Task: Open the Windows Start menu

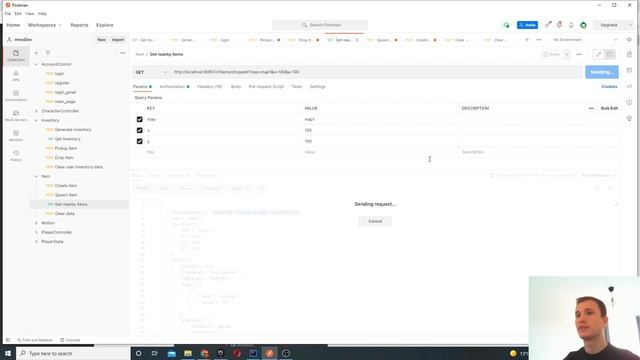Action: tap(8, 353)
